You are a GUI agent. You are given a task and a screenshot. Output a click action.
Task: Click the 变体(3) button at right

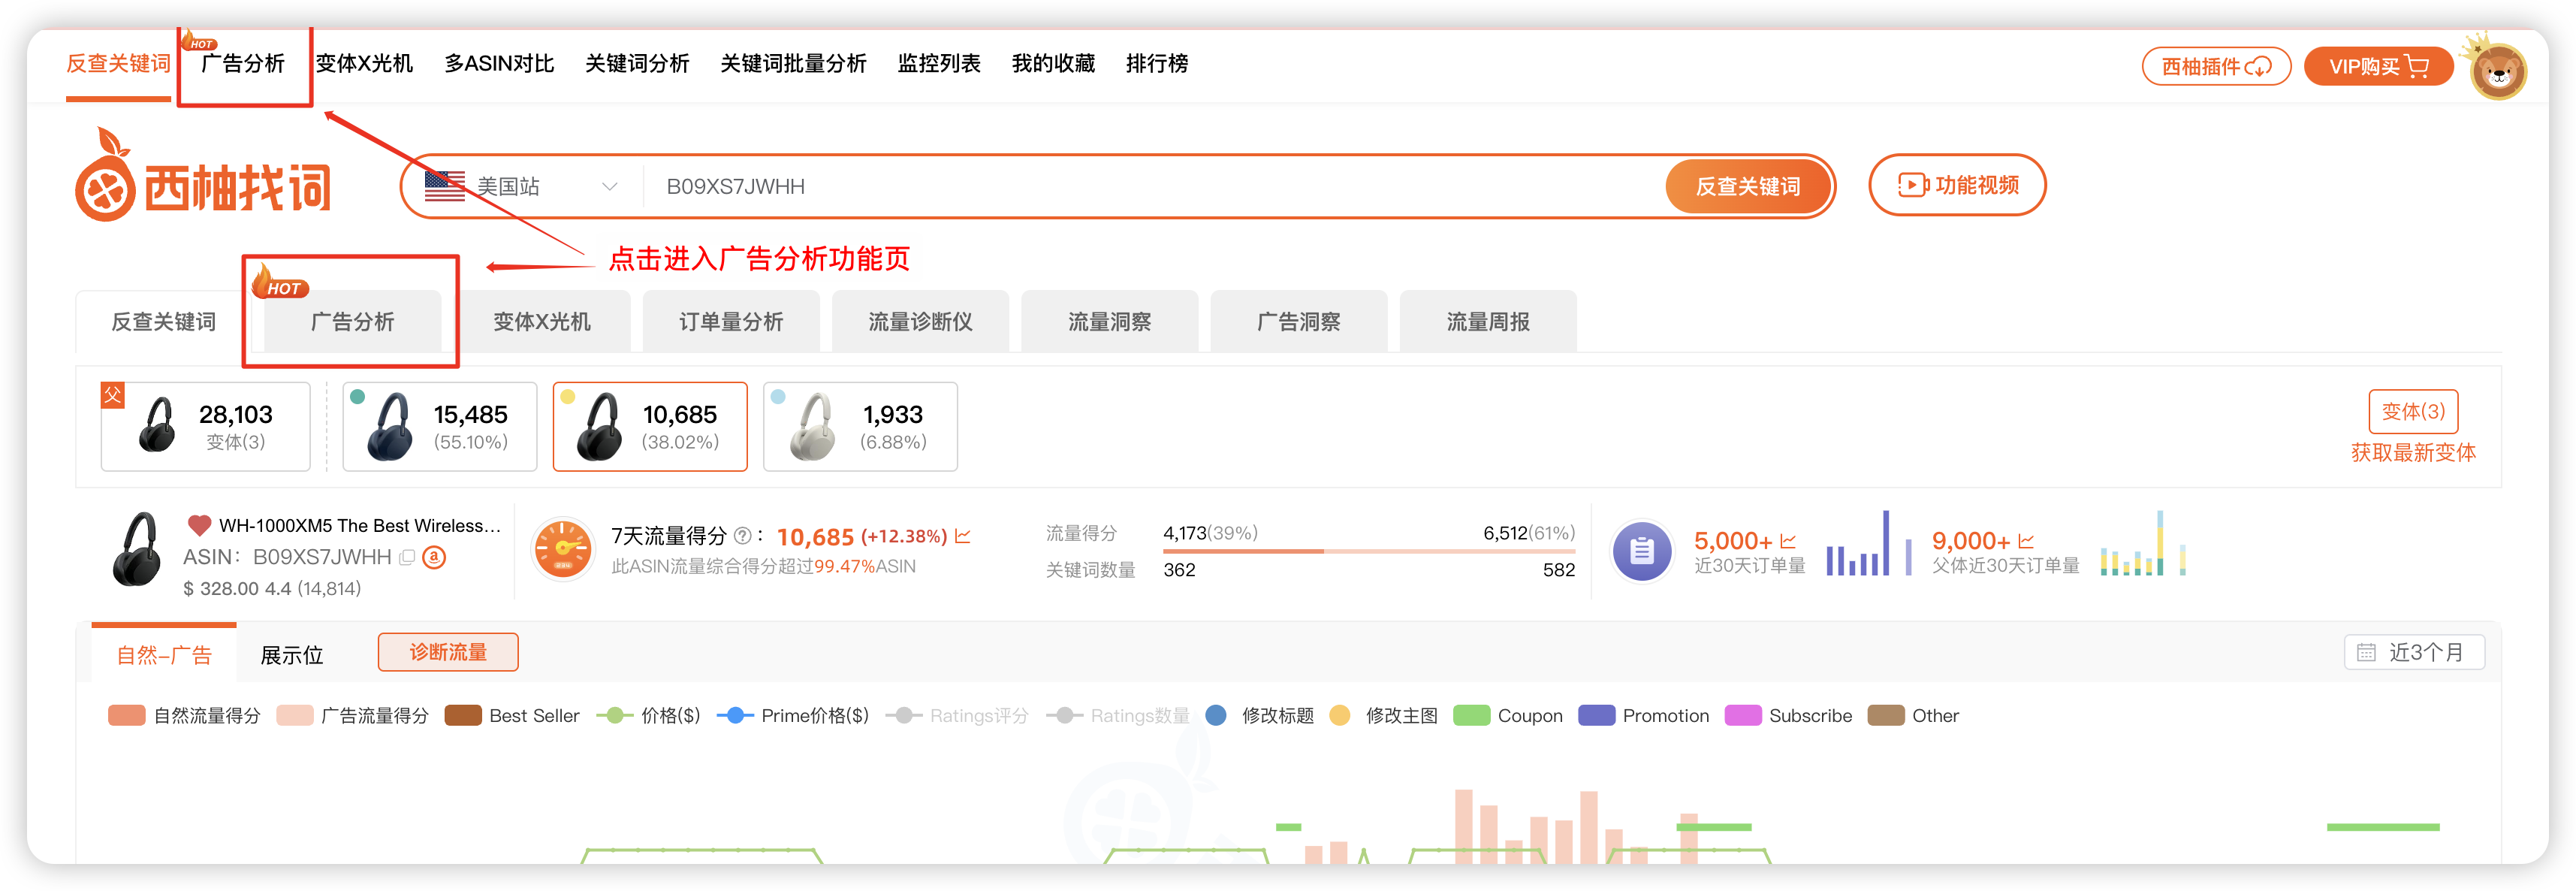coord(2413,411)
